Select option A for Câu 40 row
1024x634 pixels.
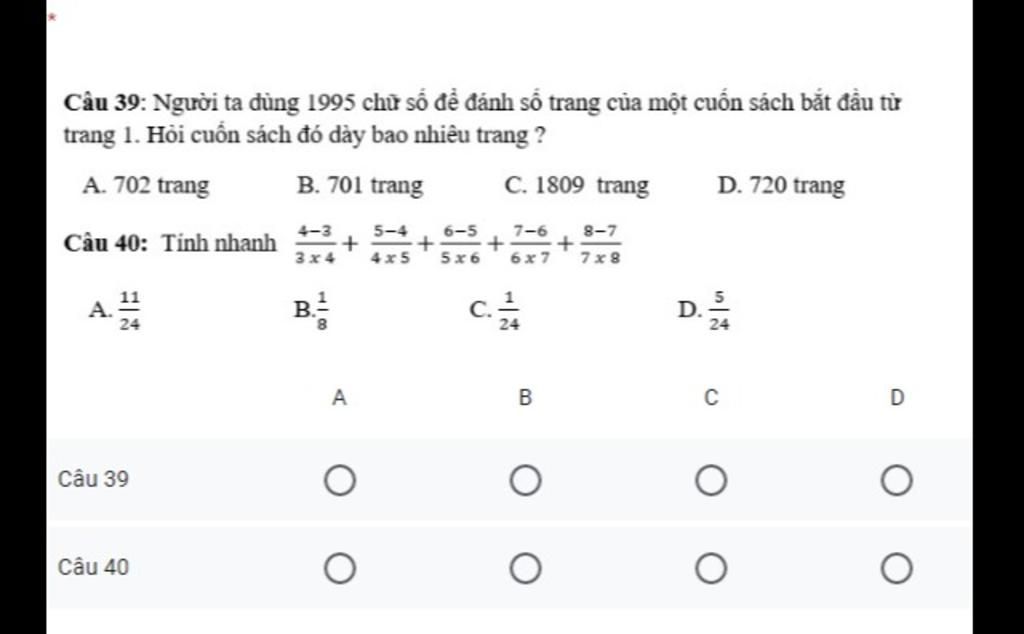(339, 569)
